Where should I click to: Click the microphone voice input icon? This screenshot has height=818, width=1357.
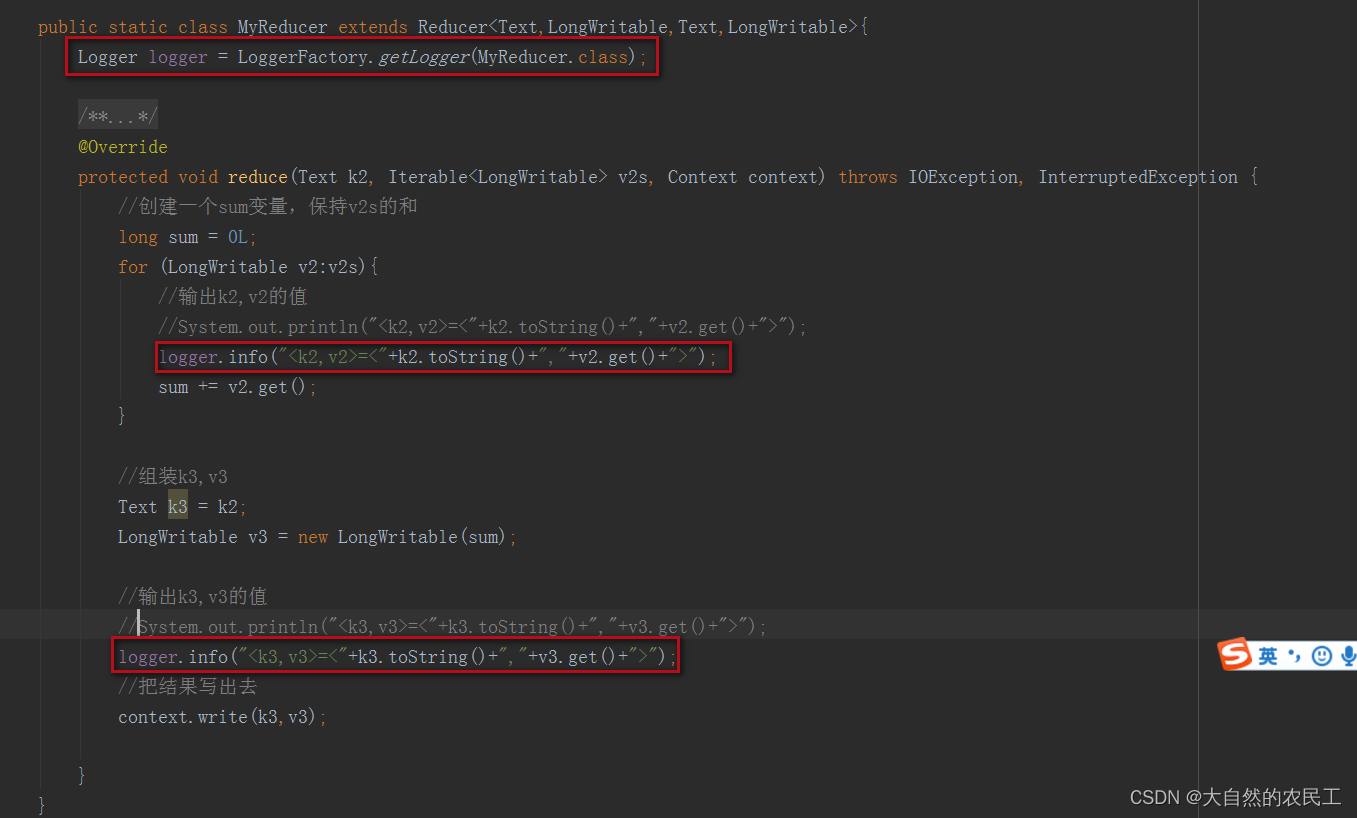1348,656
